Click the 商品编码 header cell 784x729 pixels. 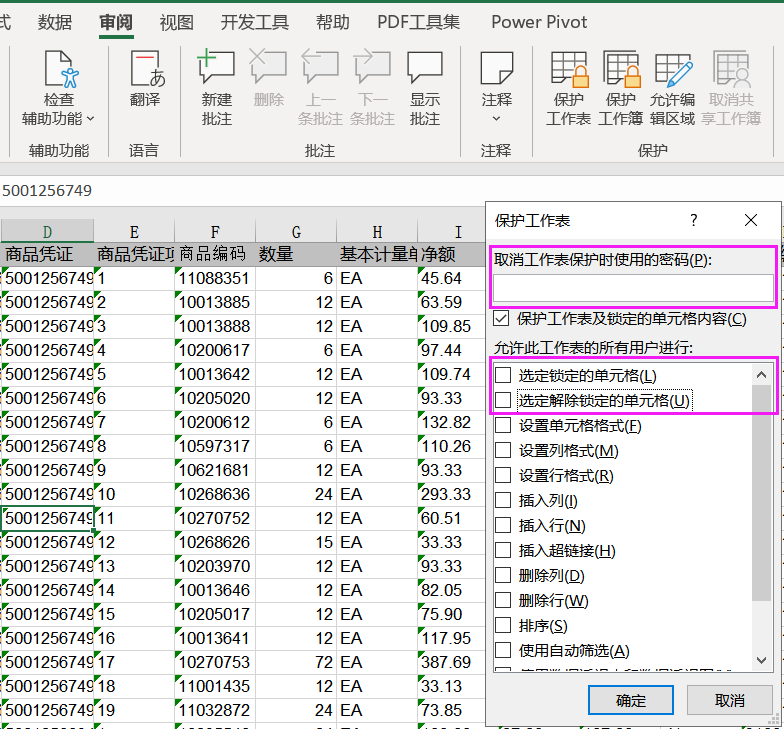[x=215, y=254]
